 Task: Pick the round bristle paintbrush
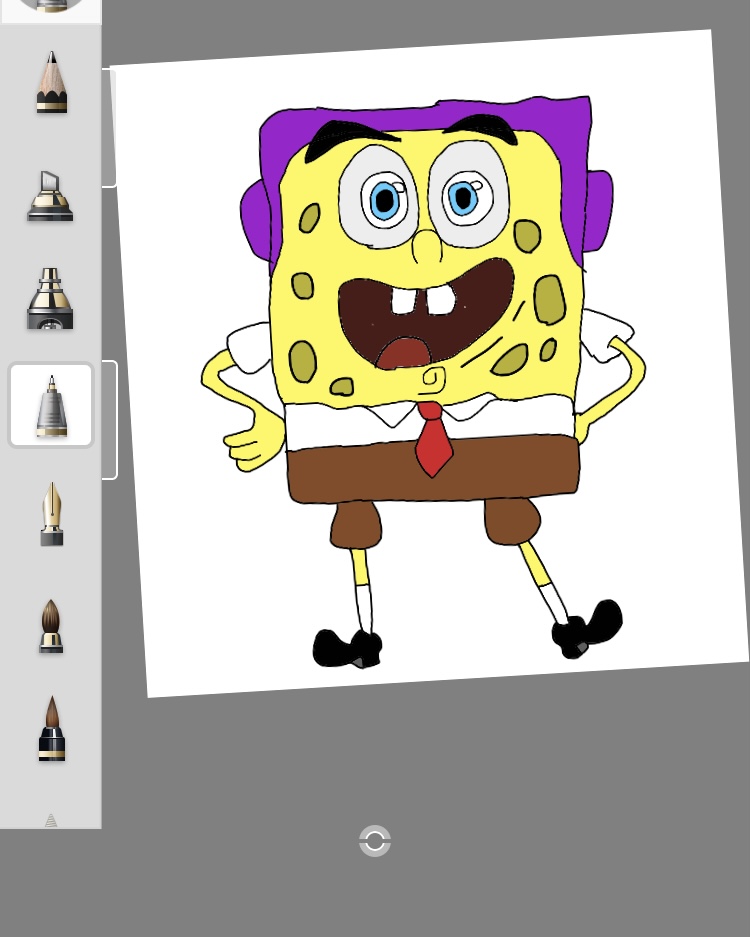[x=51, y=626]
